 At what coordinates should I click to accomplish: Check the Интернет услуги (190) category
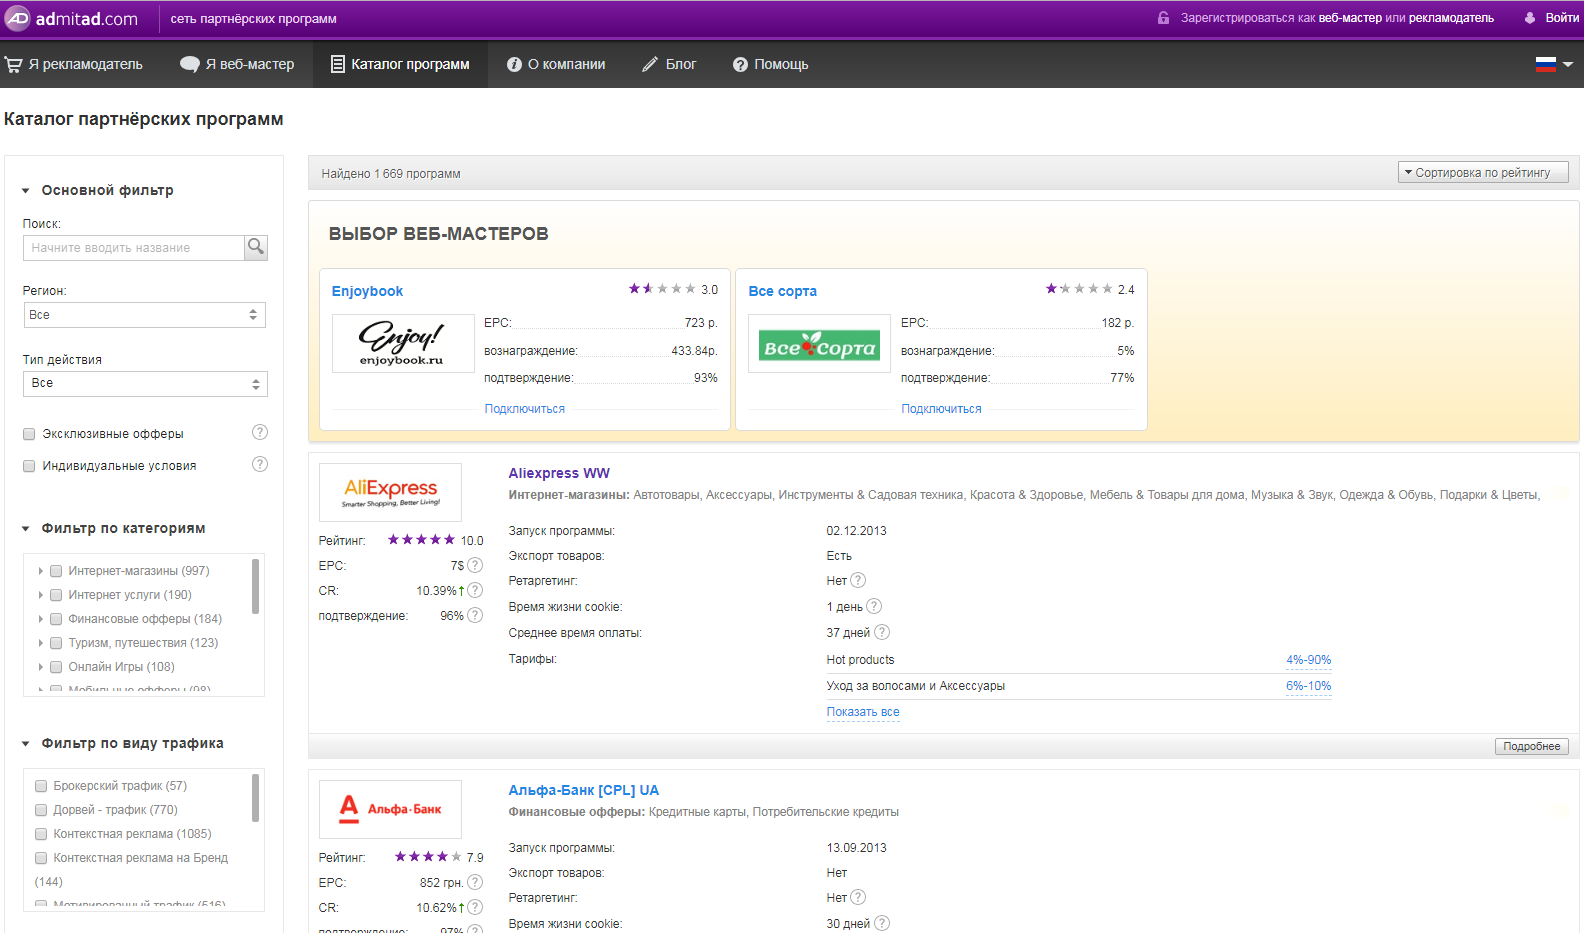pos(56,595)
